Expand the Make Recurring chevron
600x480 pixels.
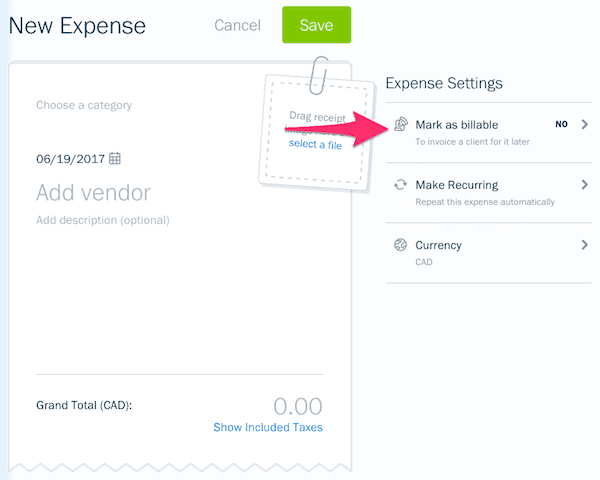[585, 185]
